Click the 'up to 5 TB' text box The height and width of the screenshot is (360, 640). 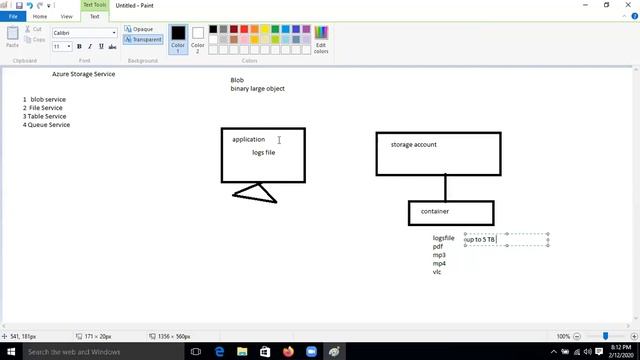point(507,240)
